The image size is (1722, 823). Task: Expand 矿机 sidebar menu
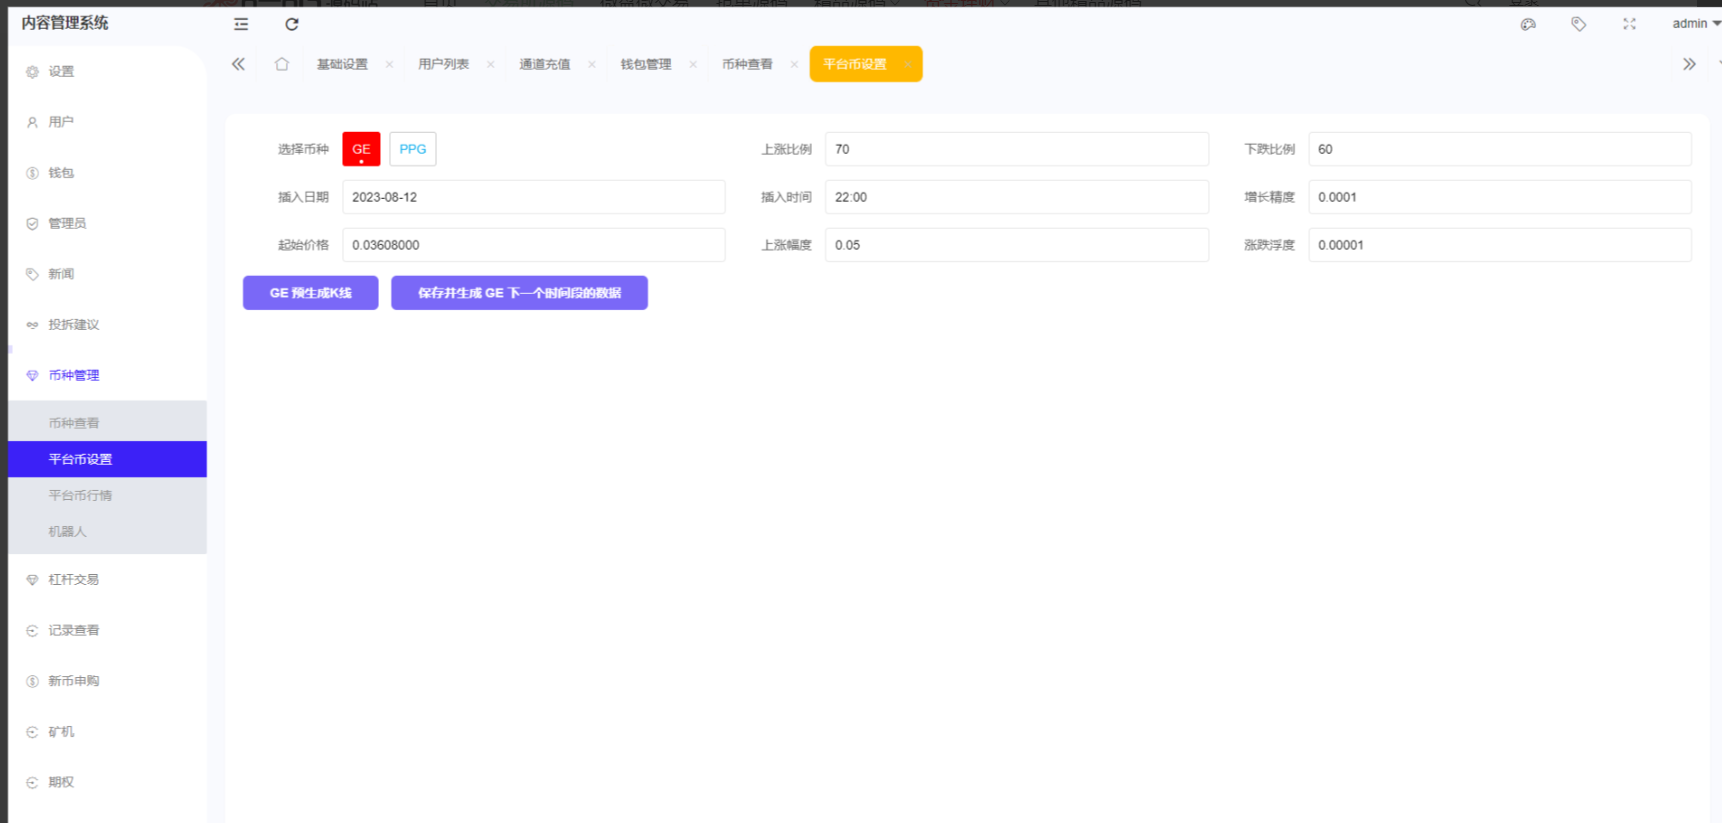tap(107, 732)
